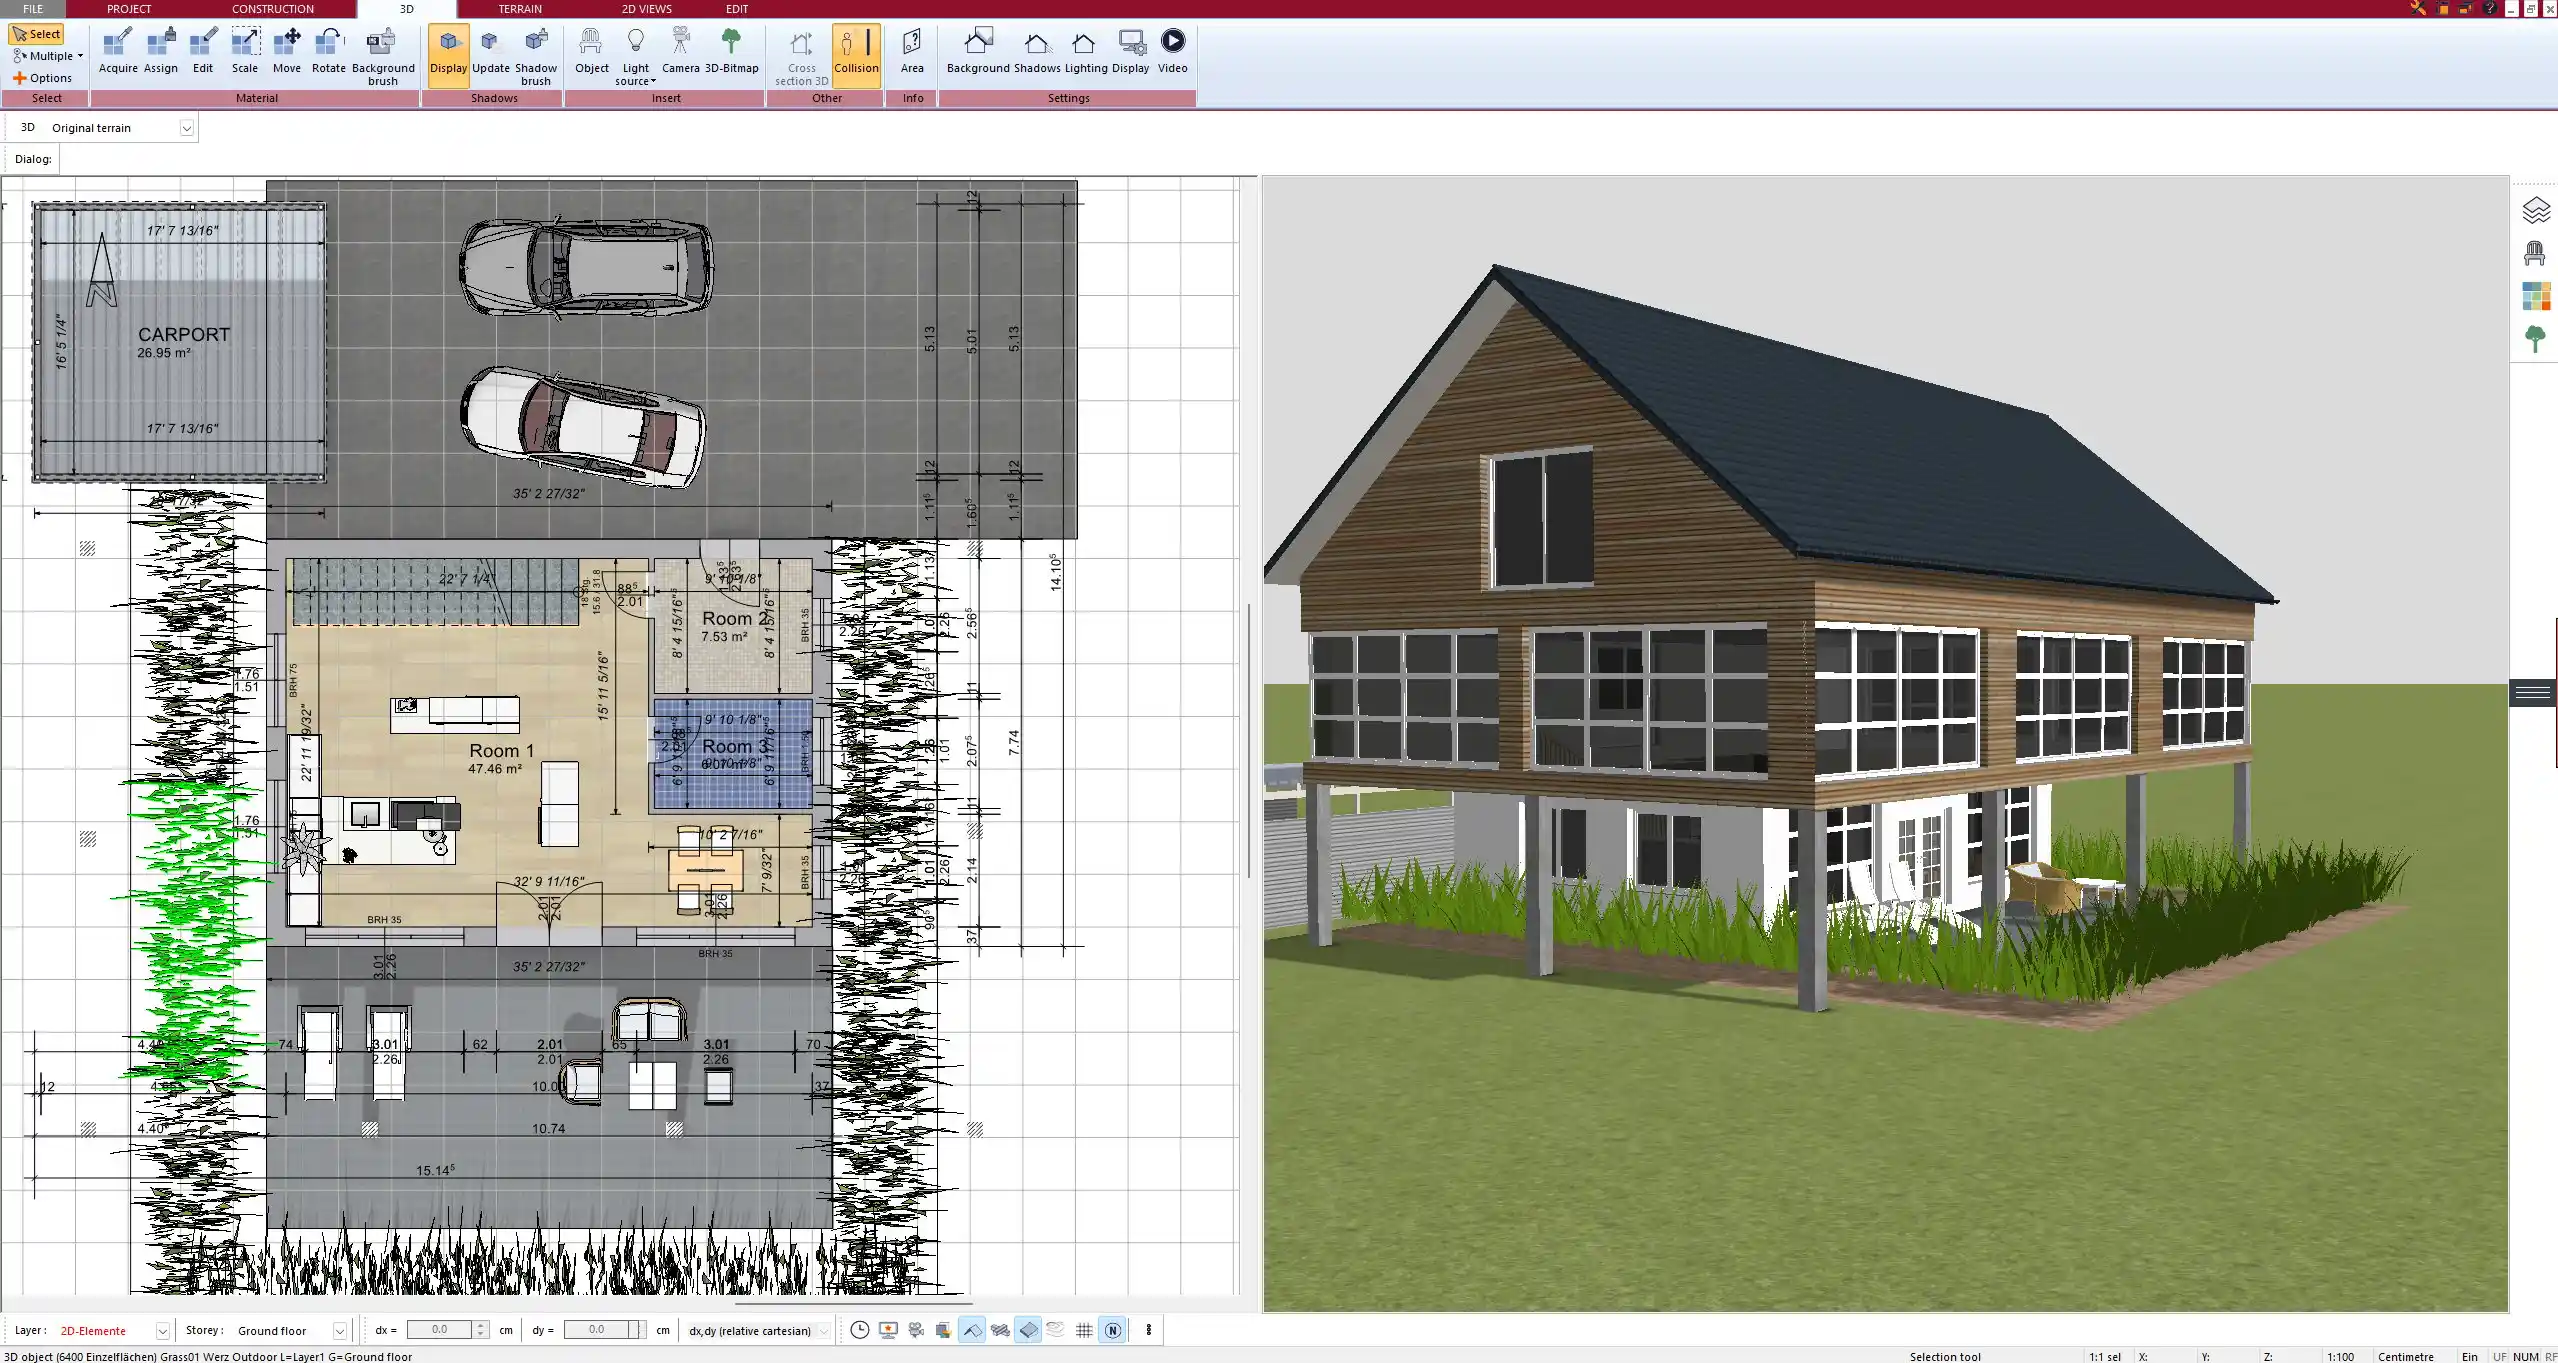Open the Layer dropdown showing 2D-Elemente

point(162,1330)
